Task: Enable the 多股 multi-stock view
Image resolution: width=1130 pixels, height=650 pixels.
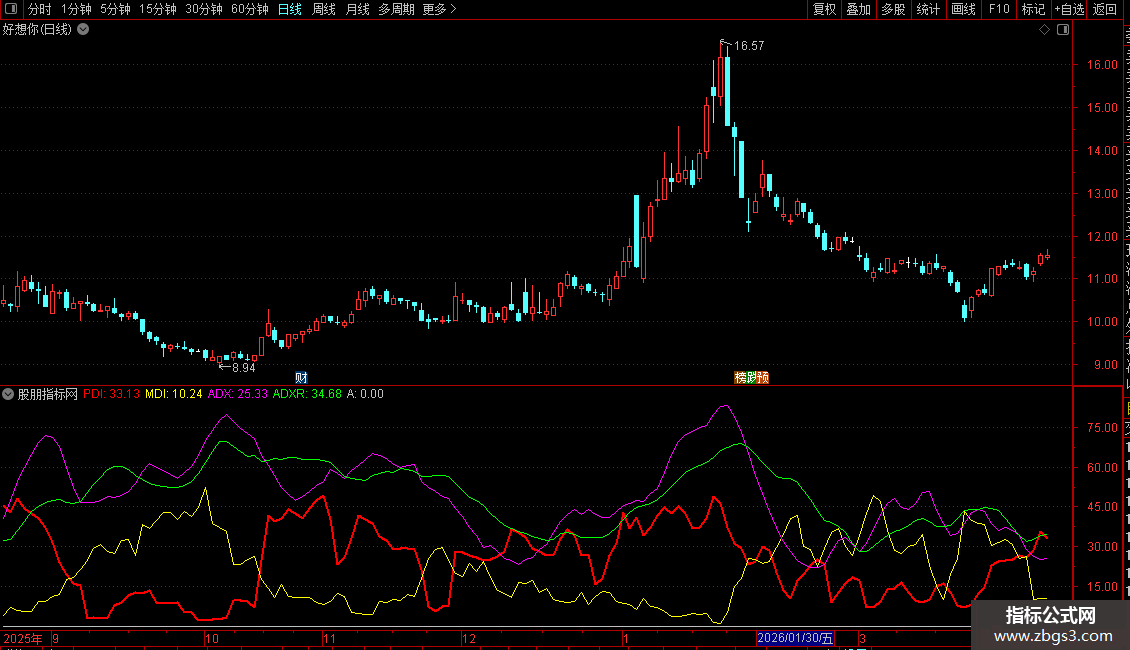Action: pyautogui.click(x=893, y=9)
